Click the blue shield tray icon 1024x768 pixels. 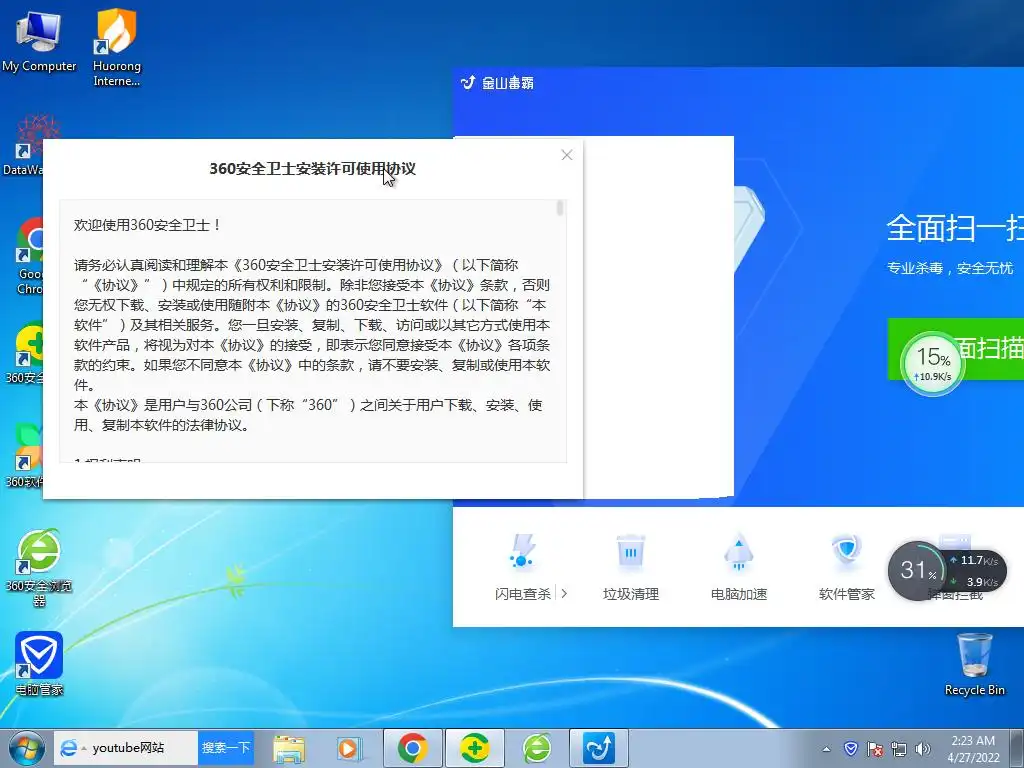click(850, 748)
